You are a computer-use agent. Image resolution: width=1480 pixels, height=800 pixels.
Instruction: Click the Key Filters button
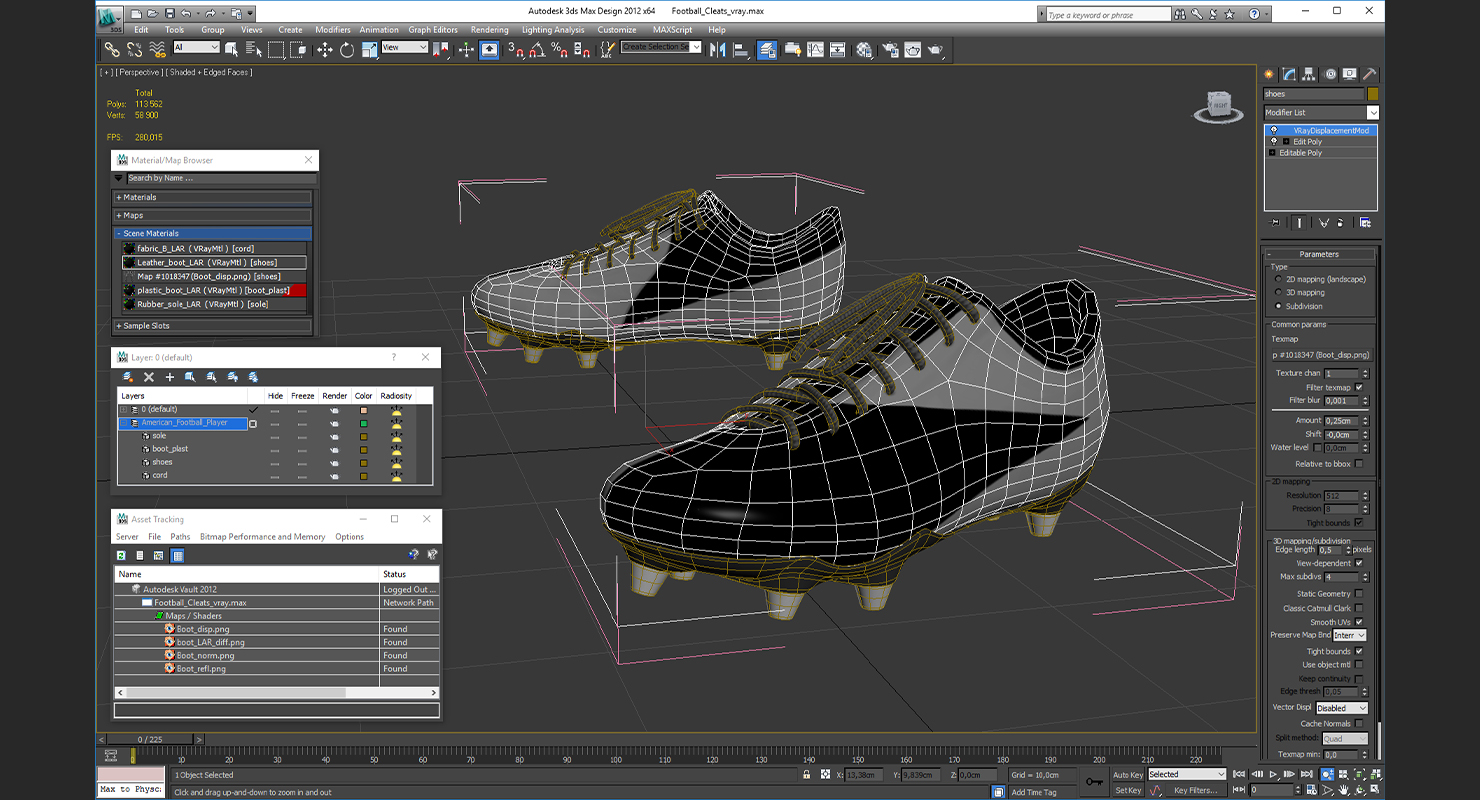click(x=1195, y=790)
